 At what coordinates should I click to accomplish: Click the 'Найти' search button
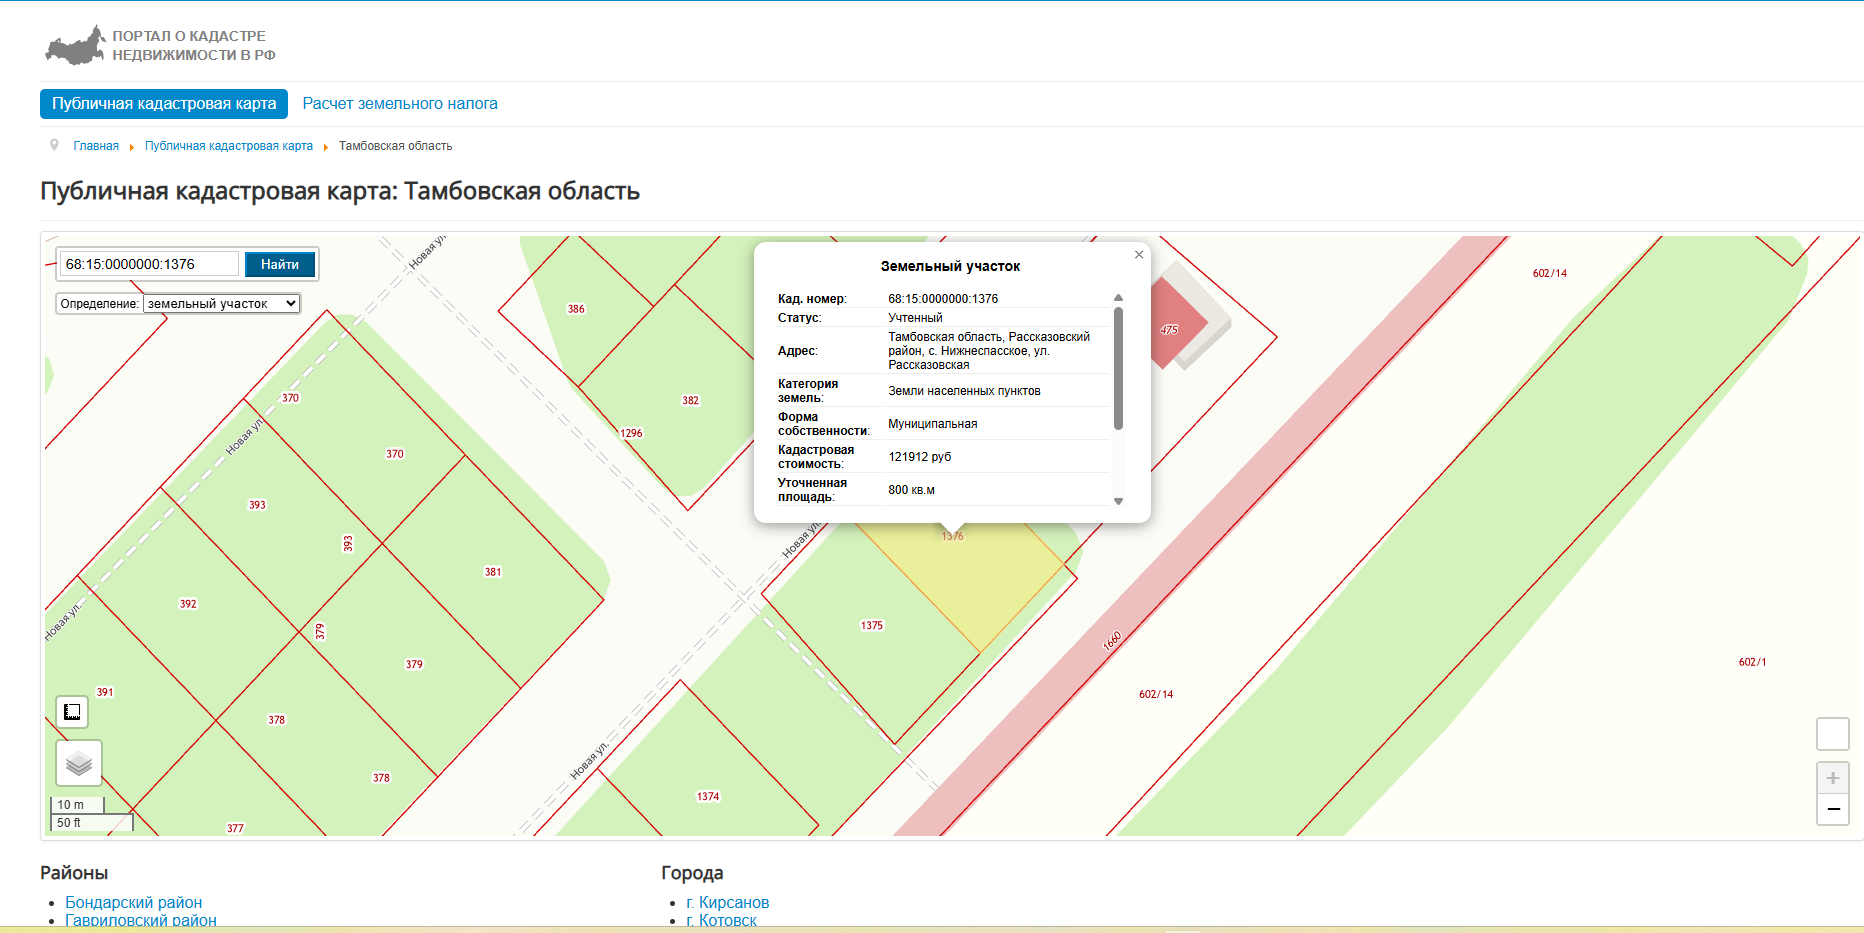pyautogui.click(x=280, y=264)
